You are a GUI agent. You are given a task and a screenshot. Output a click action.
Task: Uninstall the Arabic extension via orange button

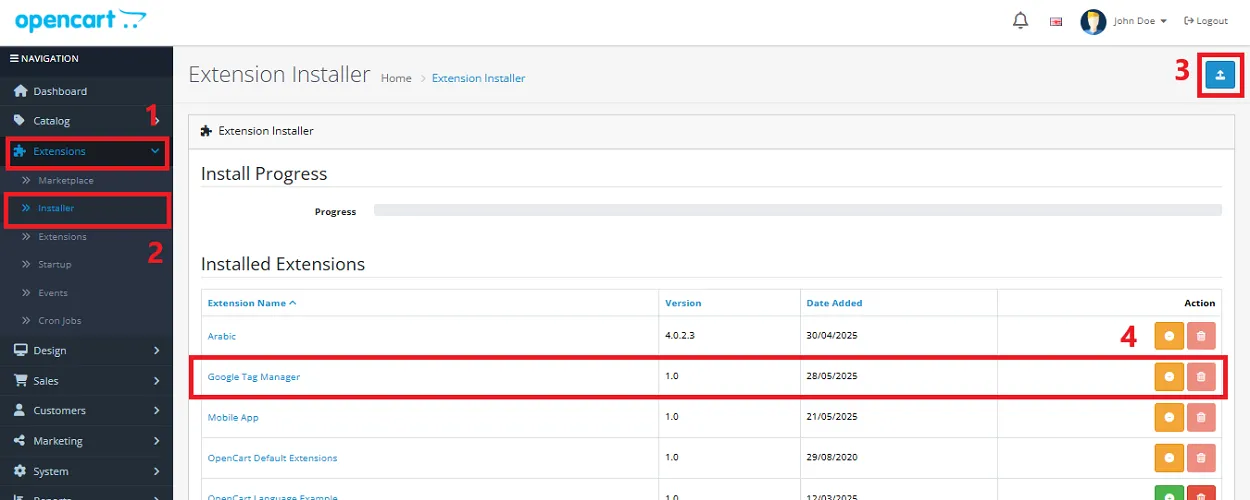(x=1168, y=336)
